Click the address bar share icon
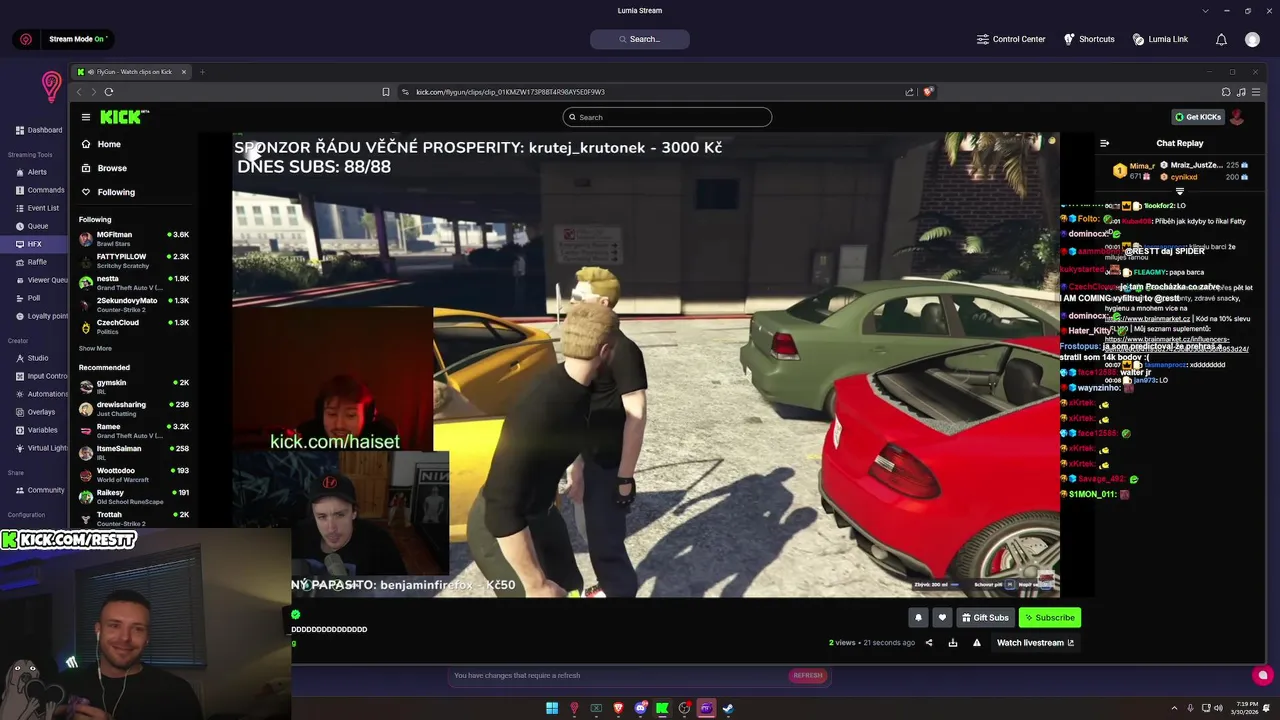The width and height of the screenshot is (1280, 720). tap(909, 92)
